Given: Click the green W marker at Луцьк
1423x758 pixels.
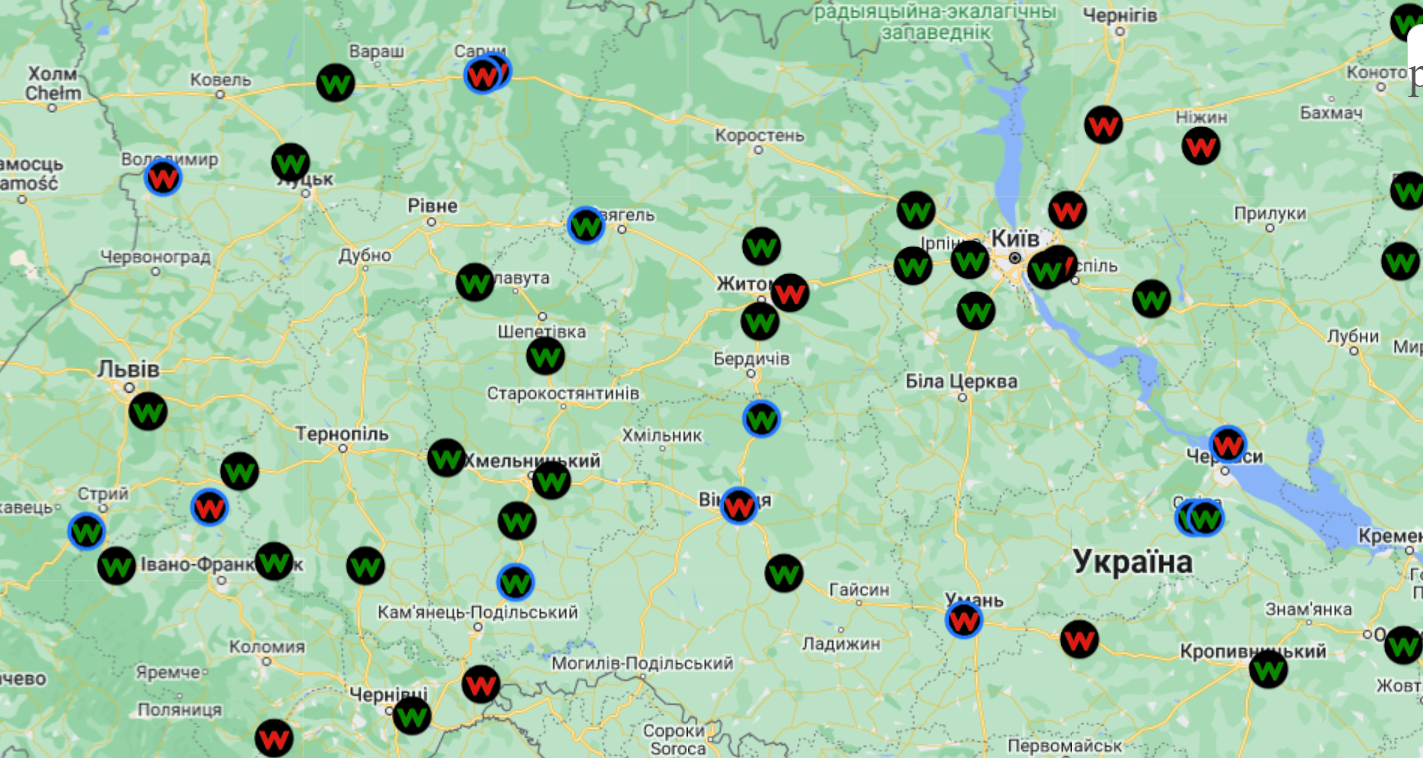Looking at the screenshot, I should [291, 162].
